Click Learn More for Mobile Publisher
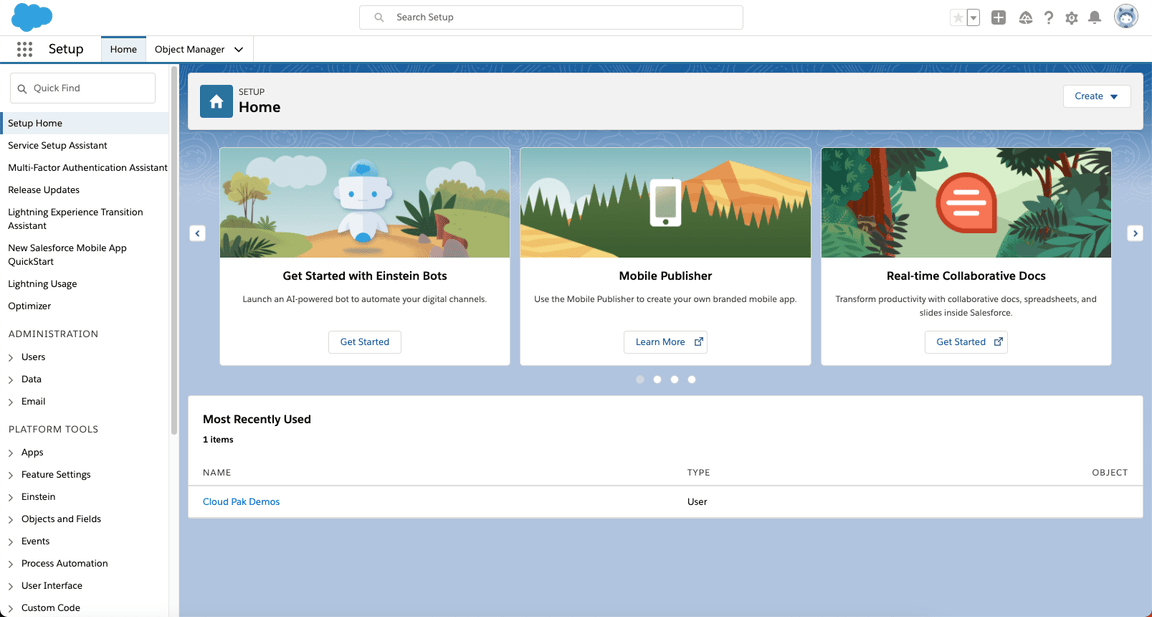This screenshot has width=1152, height=617. click(666, 342)
